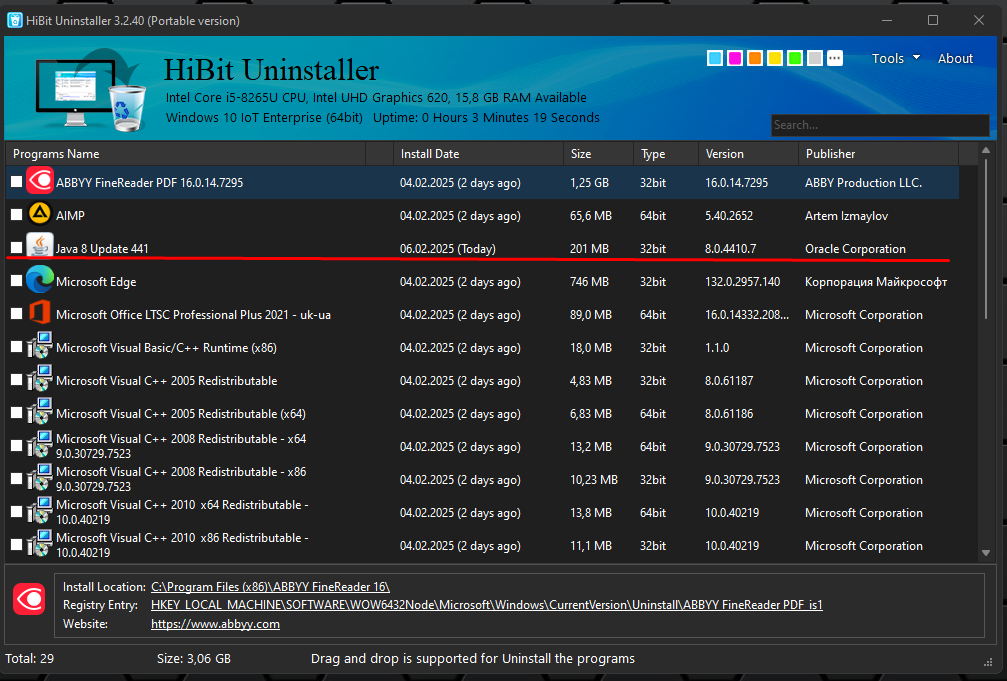1007x681 pixels.
Task: Check the ABBYY FineReader PDF checkbox
Action: coord(16,183)
